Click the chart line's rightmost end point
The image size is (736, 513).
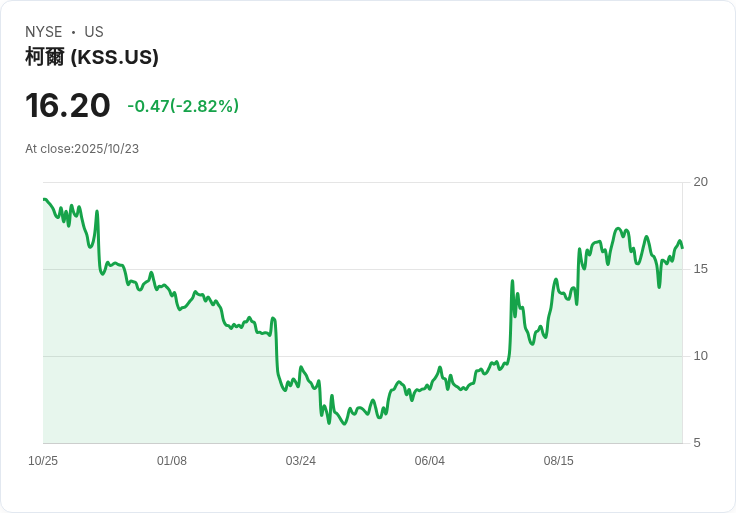[682, 247]
